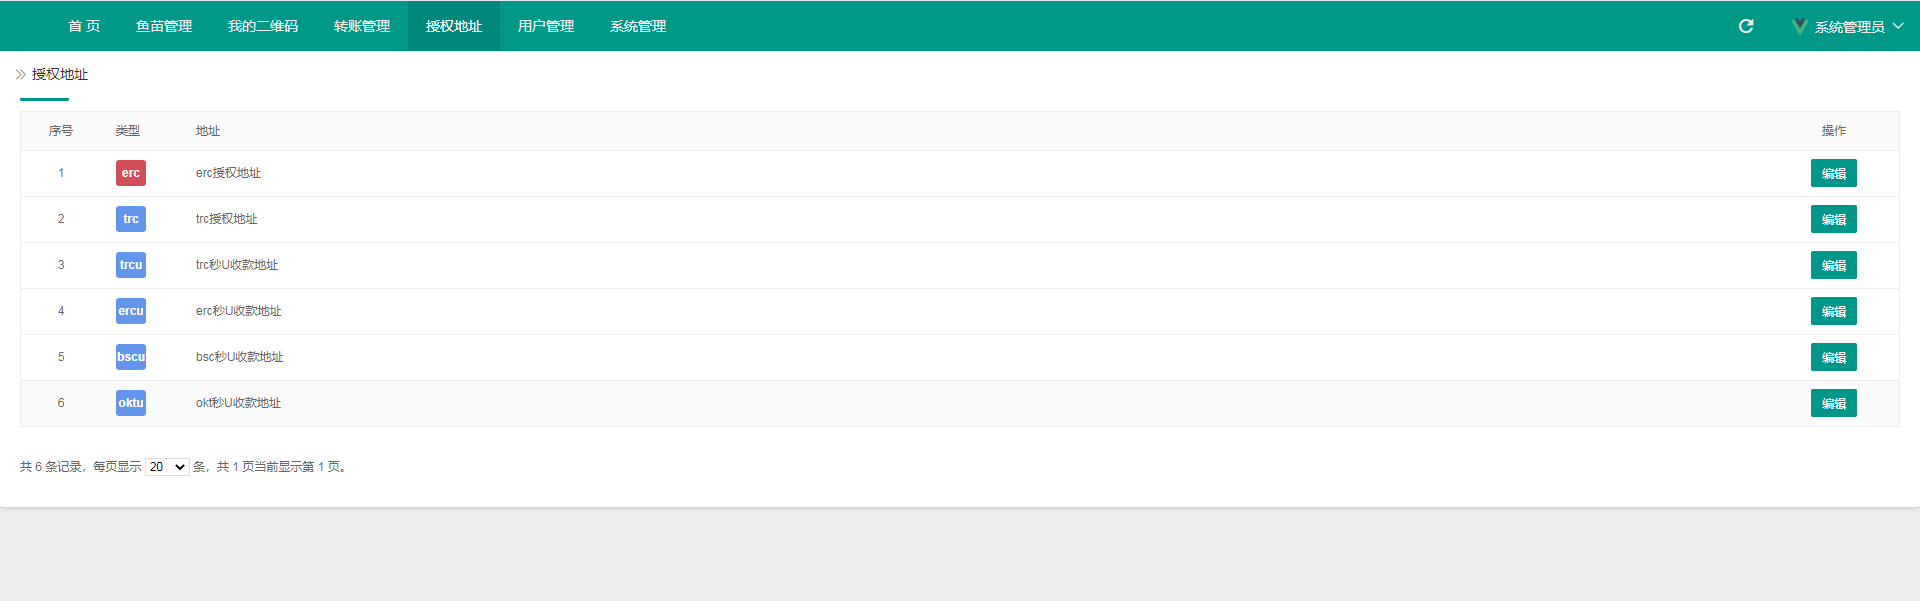
Task: Edit the okt秒U收款地址 row
Action: click(x=1833, y=403)
